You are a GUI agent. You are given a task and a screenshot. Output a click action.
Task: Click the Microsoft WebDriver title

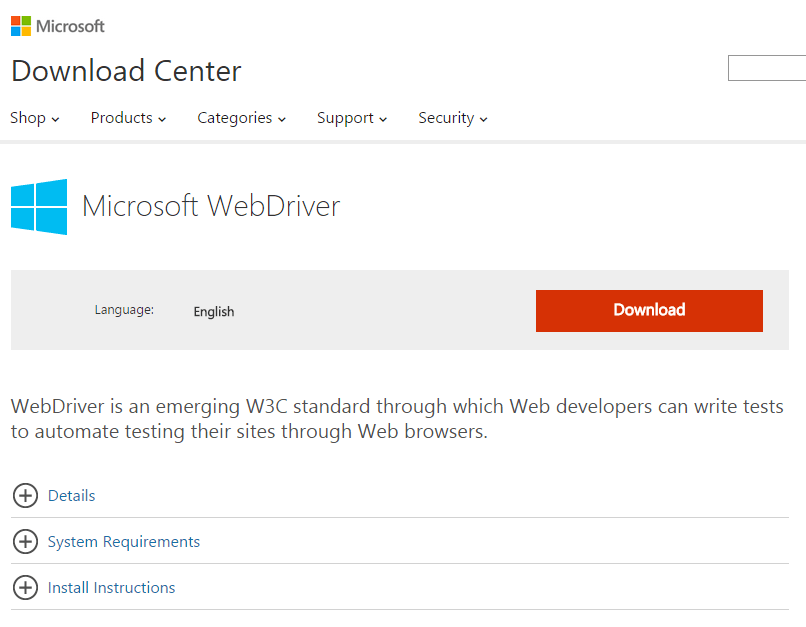click(211, 206)
